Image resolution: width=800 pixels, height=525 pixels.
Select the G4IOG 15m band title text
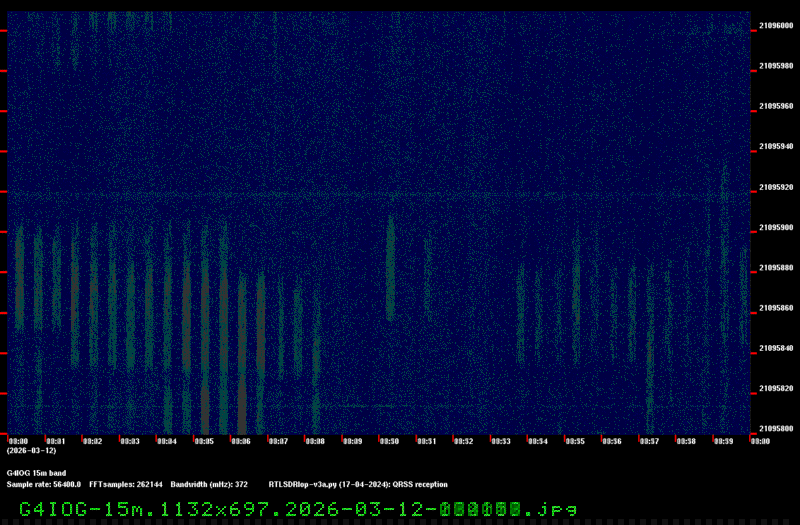coord(36,473)
